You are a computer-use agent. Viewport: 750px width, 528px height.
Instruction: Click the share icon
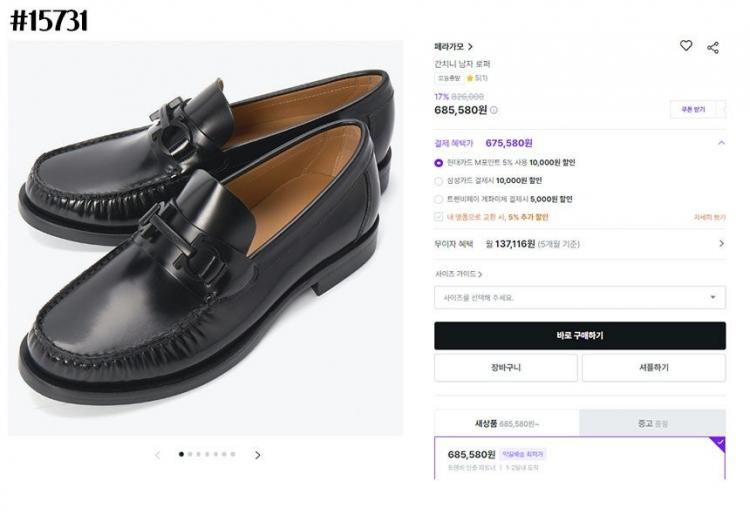coord(713,47)
